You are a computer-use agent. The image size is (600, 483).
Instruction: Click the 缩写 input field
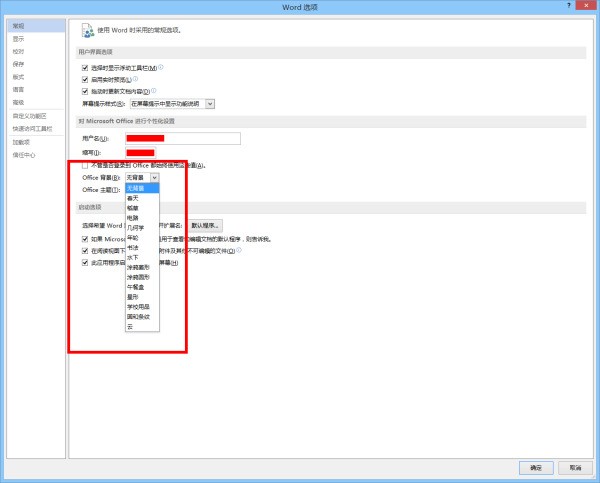pyautogui.click(x=140, y=153)
